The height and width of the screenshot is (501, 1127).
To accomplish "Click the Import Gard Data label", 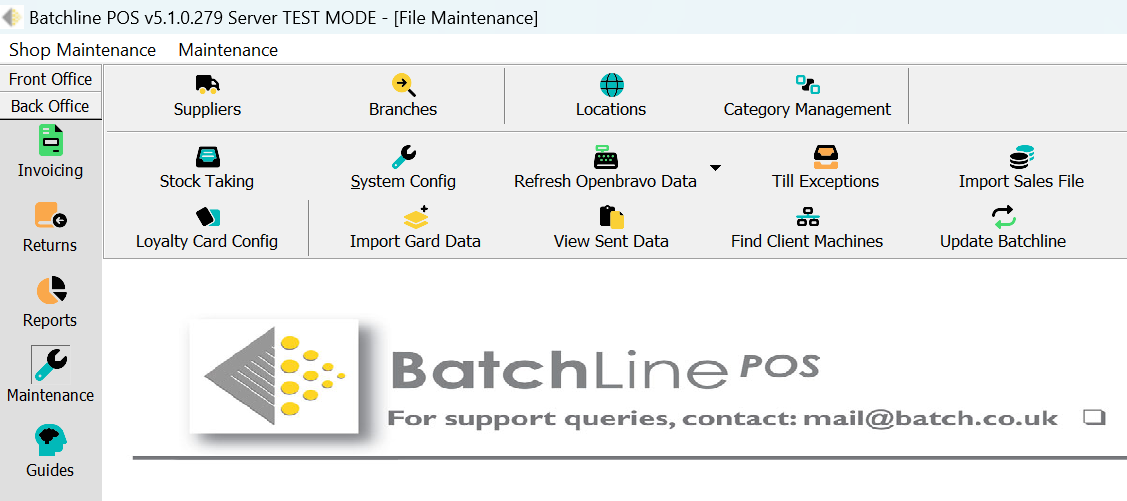I will (415, 241).
